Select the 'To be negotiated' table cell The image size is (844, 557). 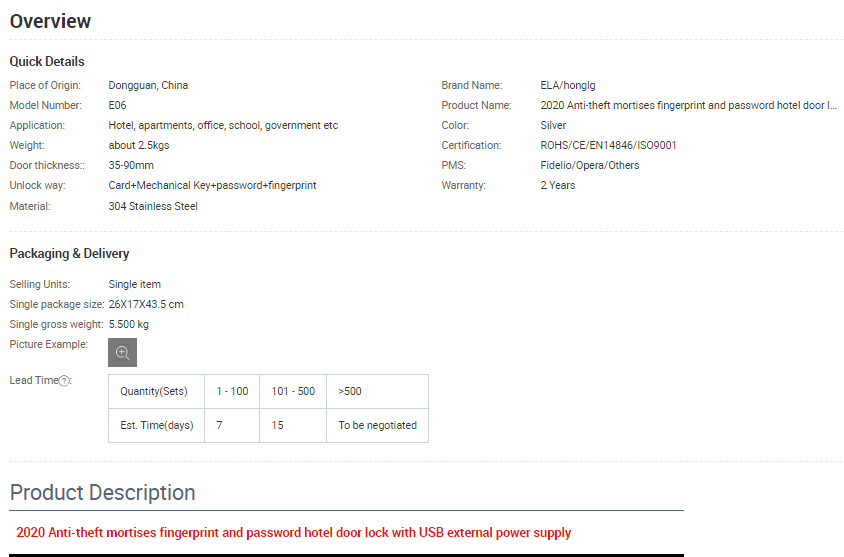click(x=377, y=425)
